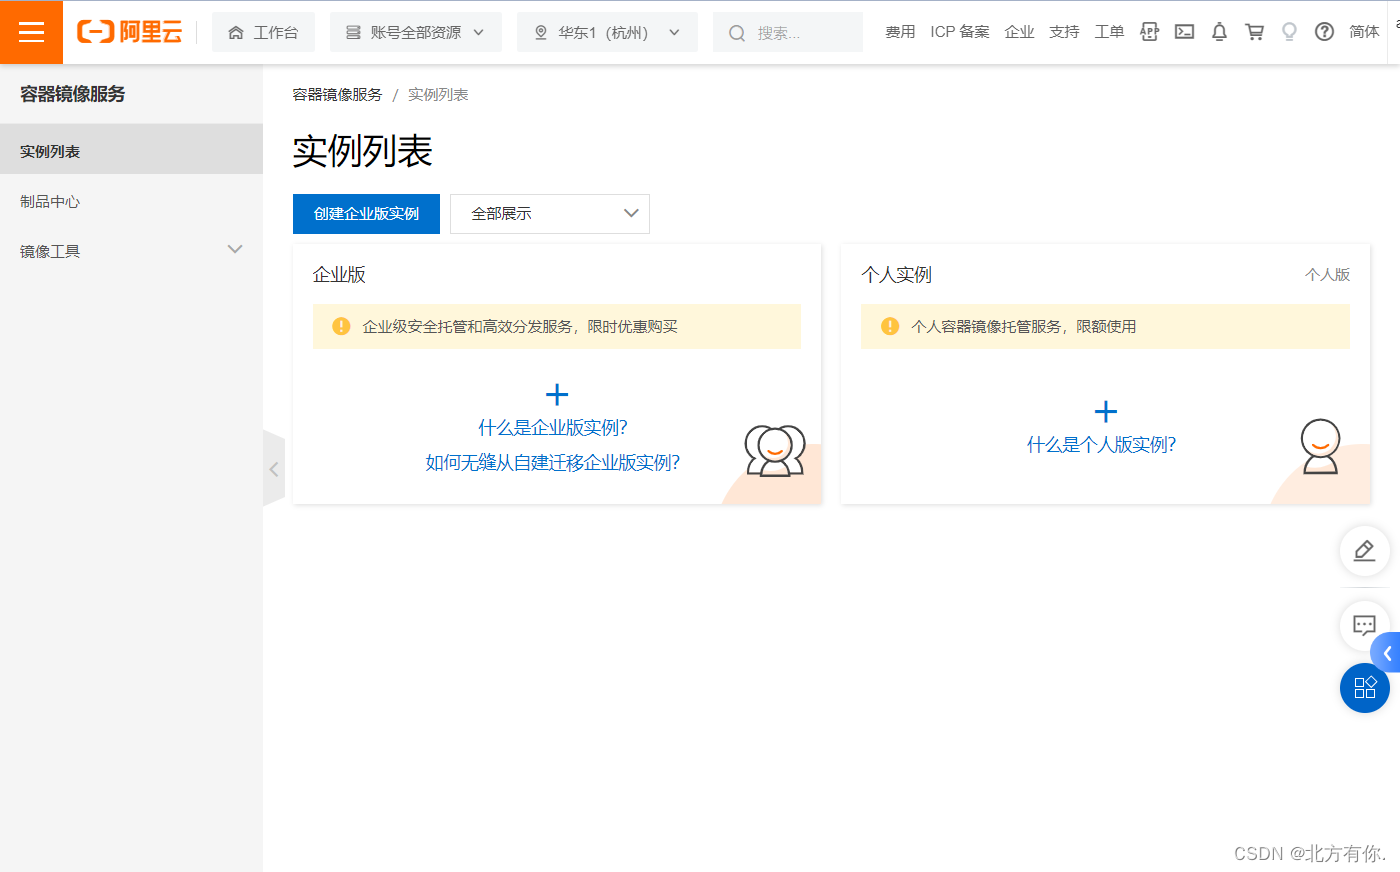This screenshot has height=872, width=1400.
Task: Open the Cloud Shell terminal icon
Action: [x=1184, y=32]
